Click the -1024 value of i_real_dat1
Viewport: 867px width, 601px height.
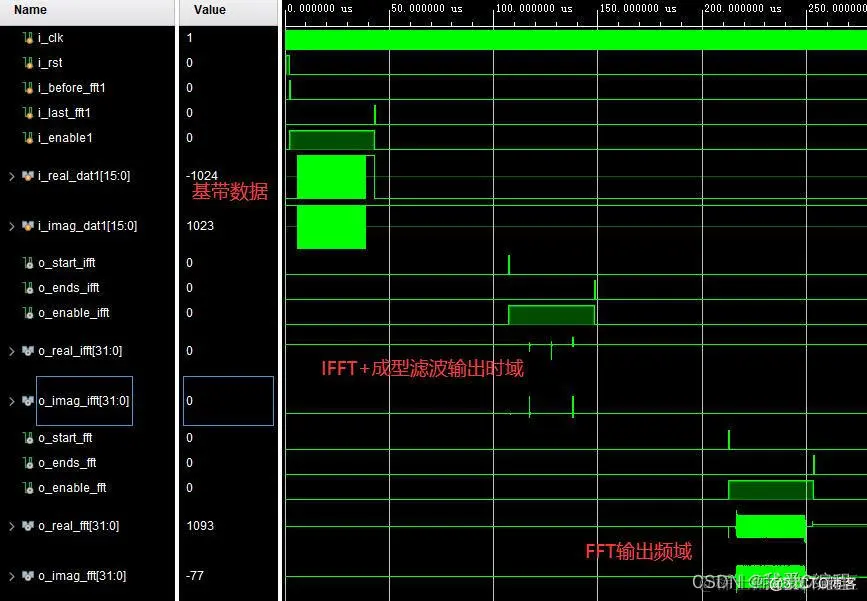pyautogui.click(x=202, y=175)
